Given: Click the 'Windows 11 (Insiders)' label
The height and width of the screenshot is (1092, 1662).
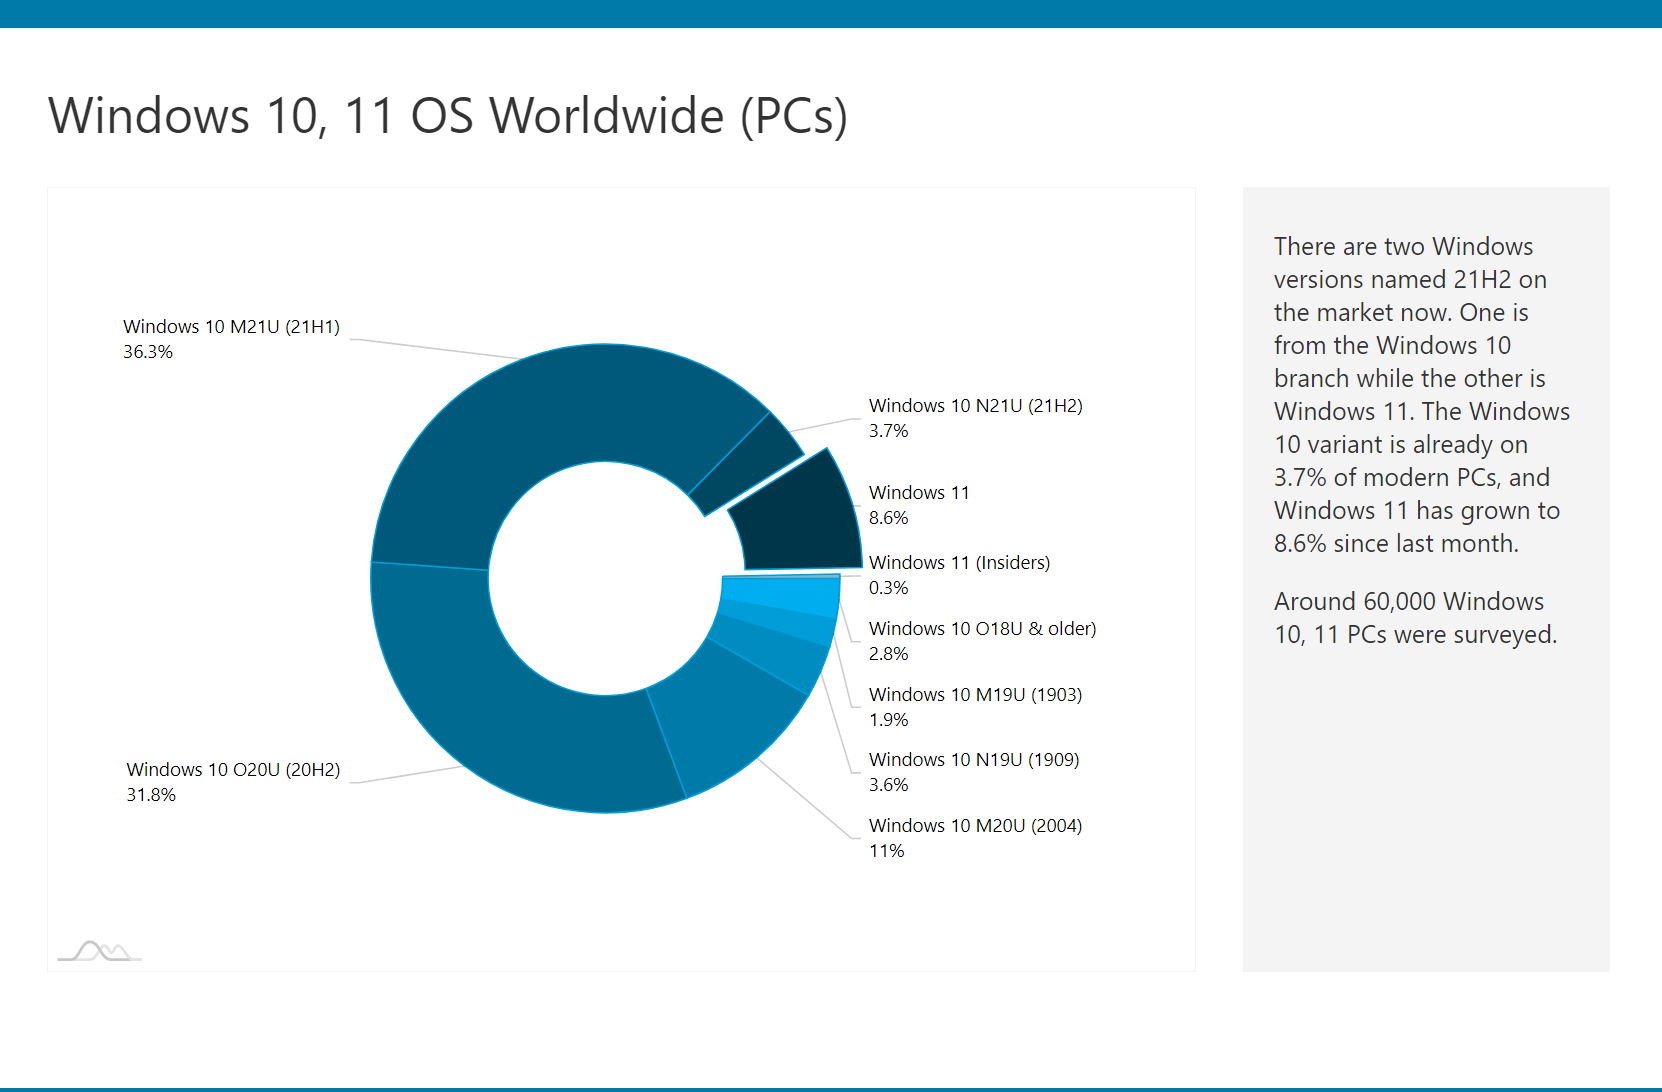Looking at the screenshot, I should pos(959,563).
